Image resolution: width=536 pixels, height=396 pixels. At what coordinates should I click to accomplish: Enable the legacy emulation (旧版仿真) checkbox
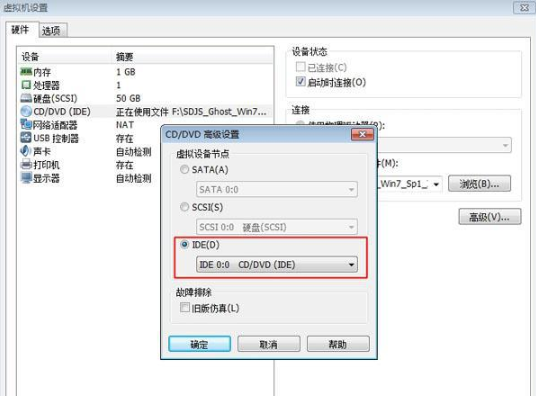tap(185, 307)
